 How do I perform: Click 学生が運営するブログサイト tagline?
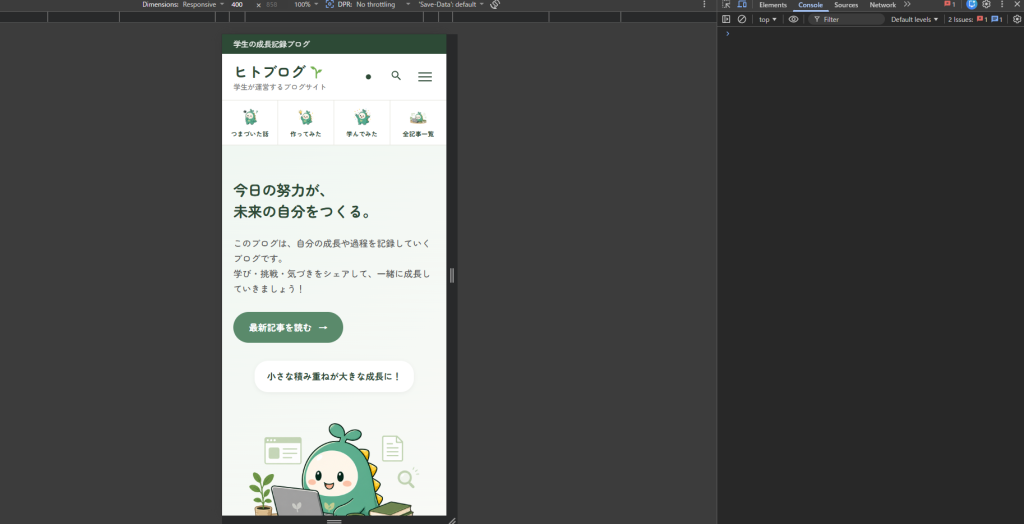click(x=280, y=88)
